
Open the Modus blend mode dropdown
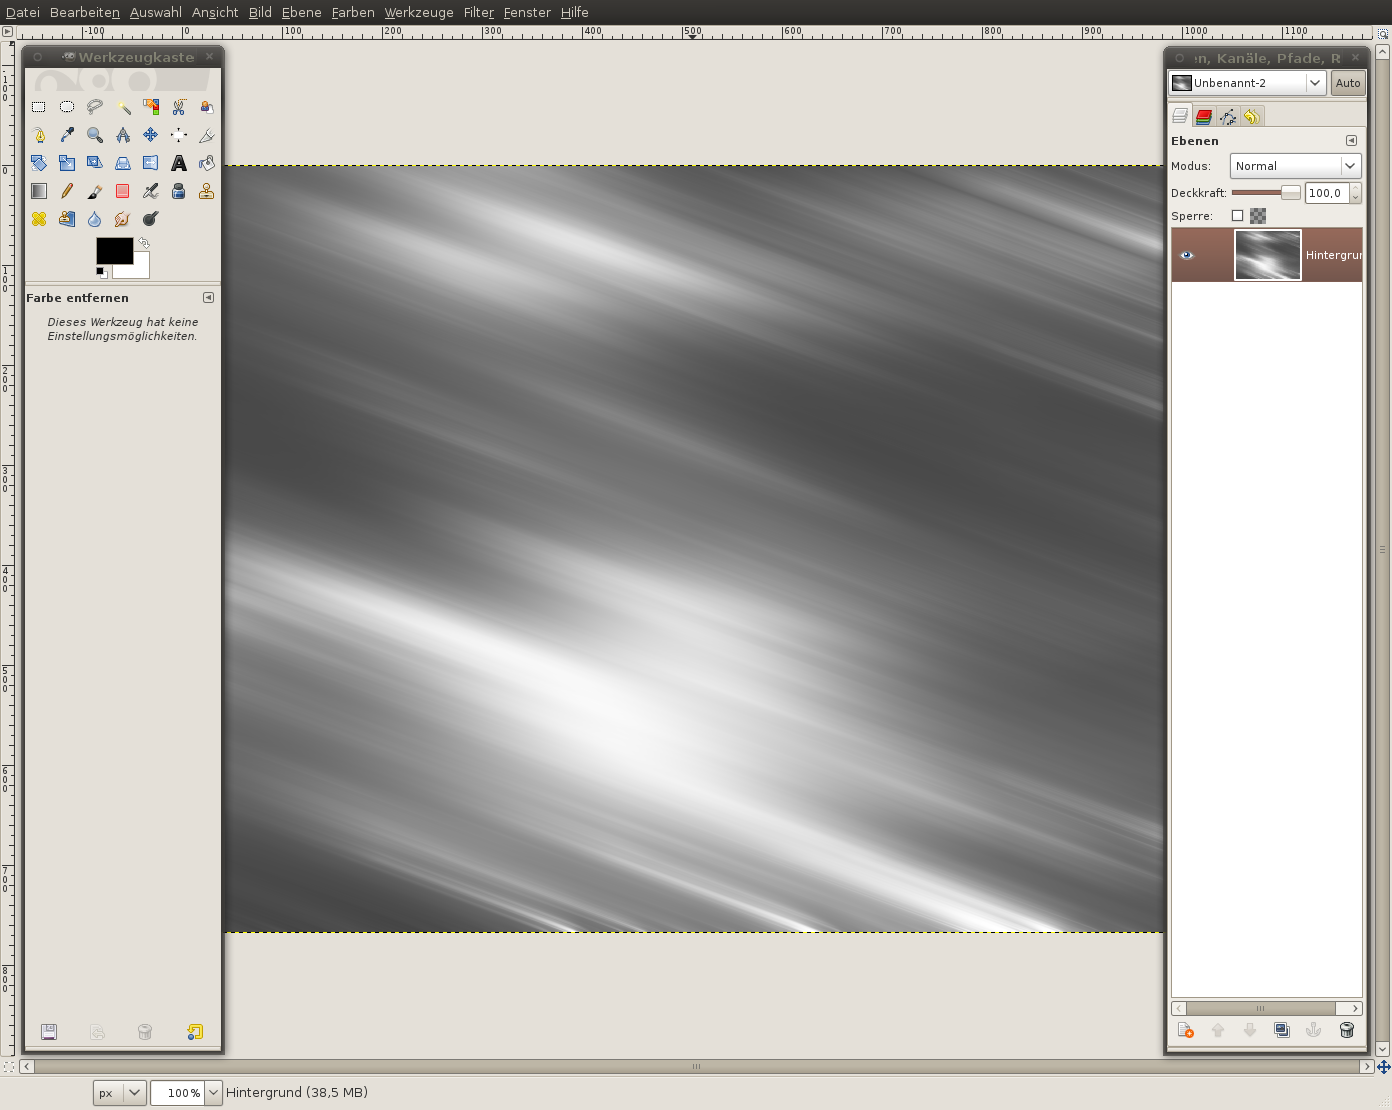(x=1295, y=166)
